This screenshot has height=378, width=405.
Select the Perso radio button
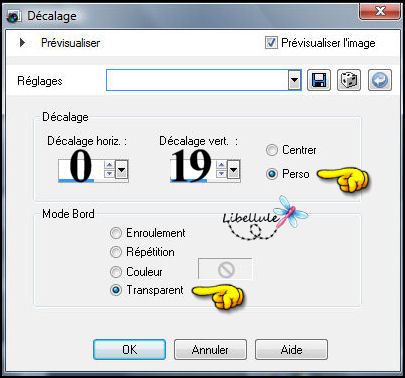pos(272,174)
